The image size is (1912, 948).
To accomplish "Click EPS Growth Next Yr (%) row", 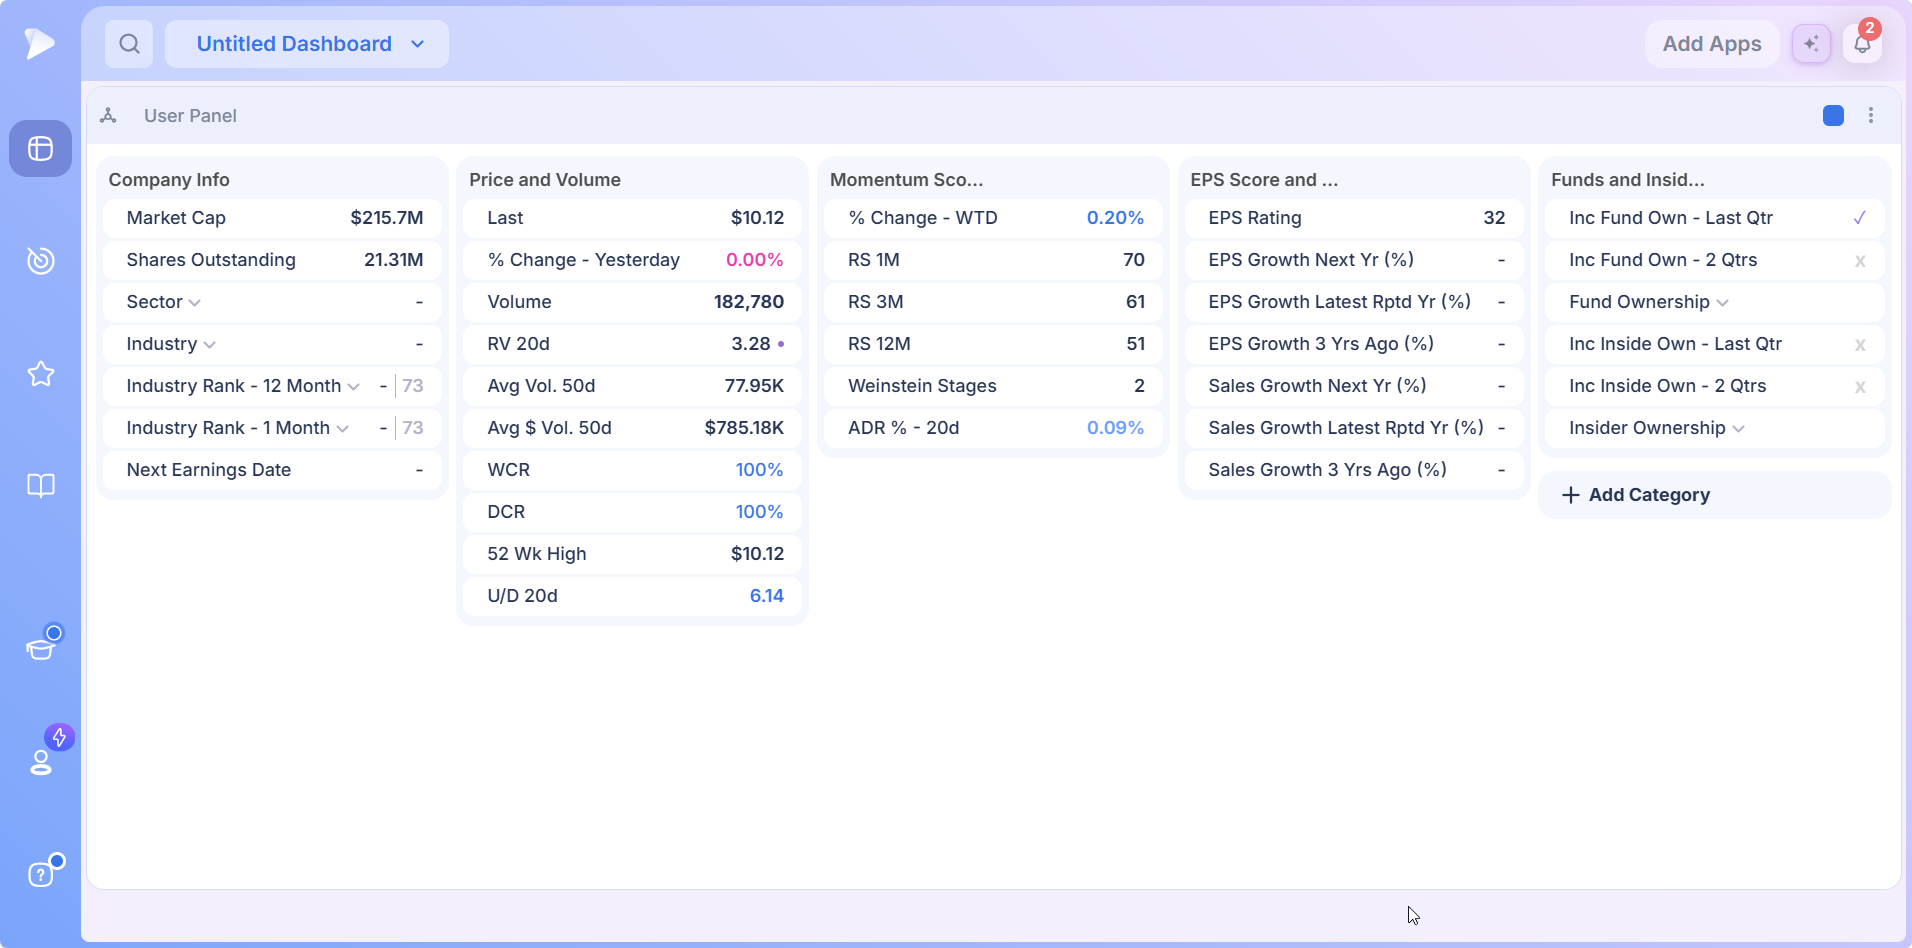I will [1355, 260].
